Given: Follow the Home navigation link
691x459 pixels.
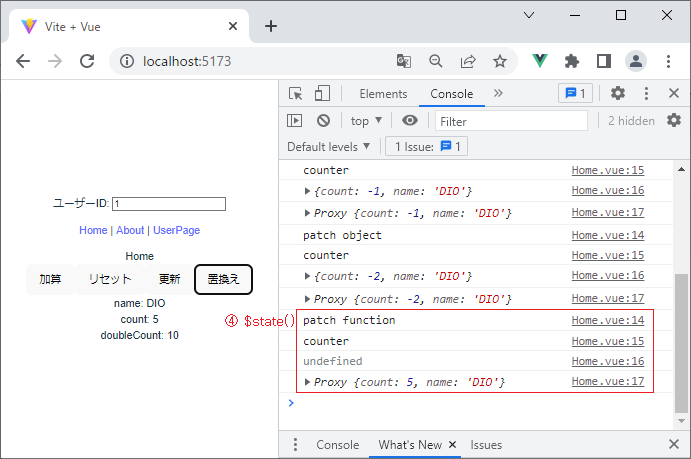Looking at the screenshot, I should pos(93,230).
